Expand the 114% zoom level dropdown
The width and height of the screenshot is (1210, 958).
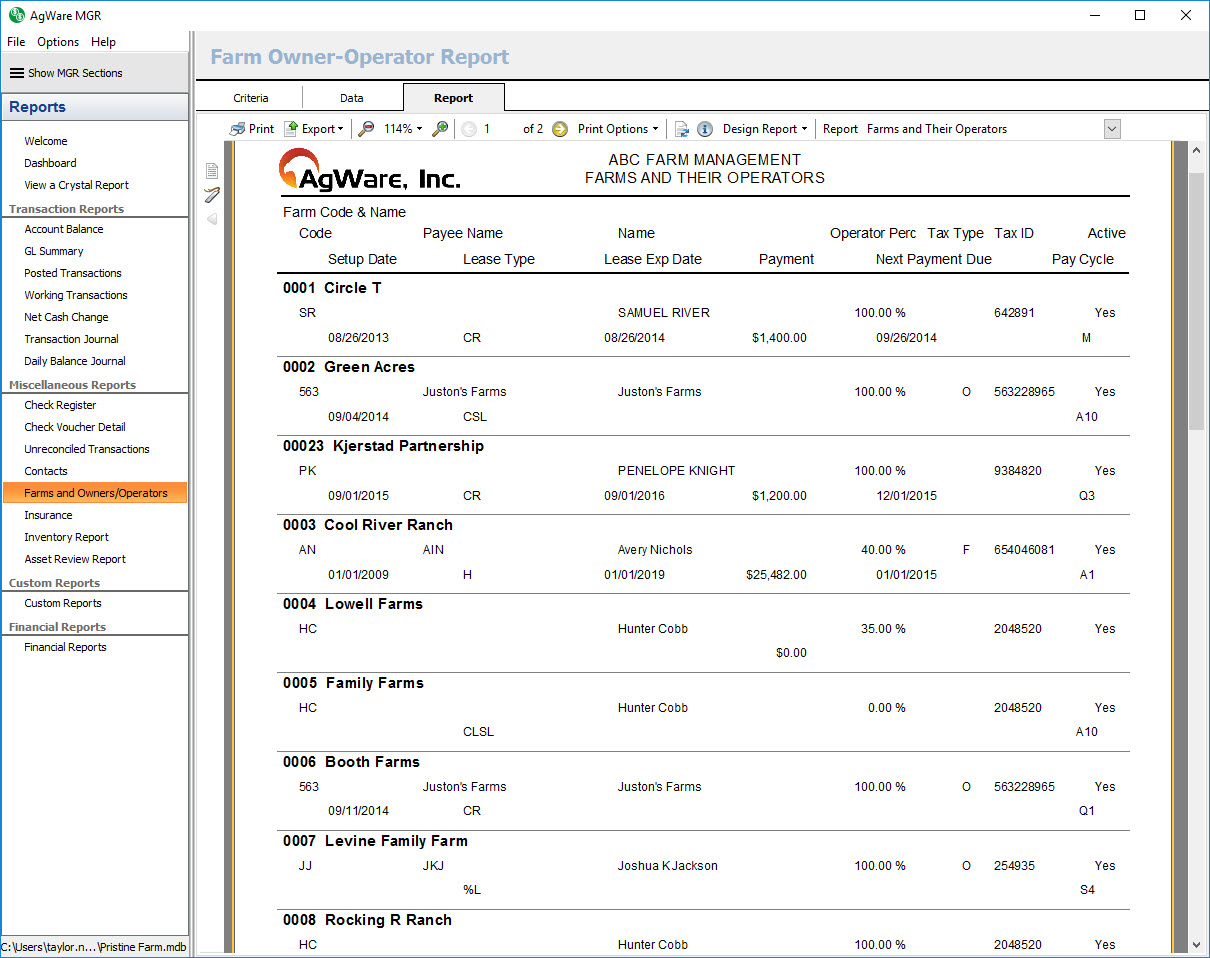(404, 129)
